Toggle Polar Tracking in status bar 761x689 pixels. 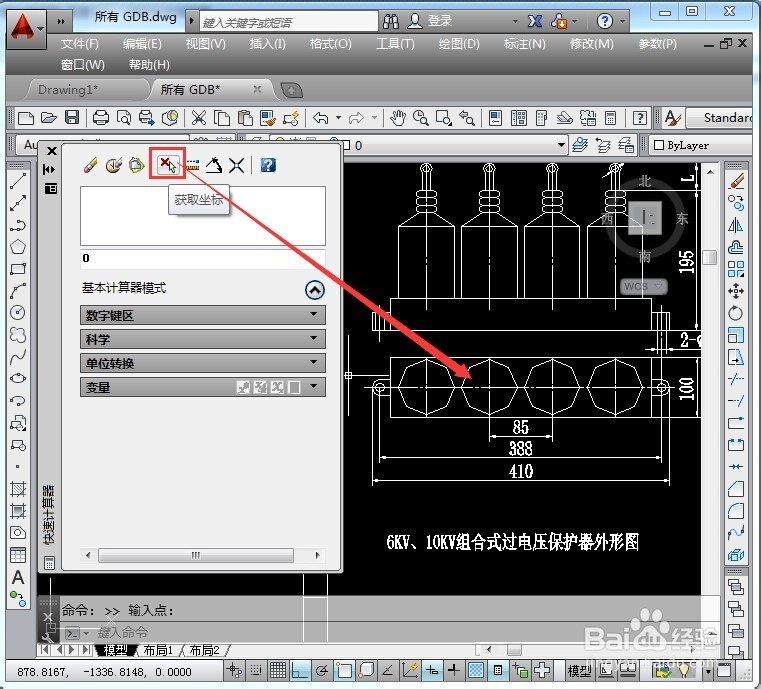pos(321,671)
